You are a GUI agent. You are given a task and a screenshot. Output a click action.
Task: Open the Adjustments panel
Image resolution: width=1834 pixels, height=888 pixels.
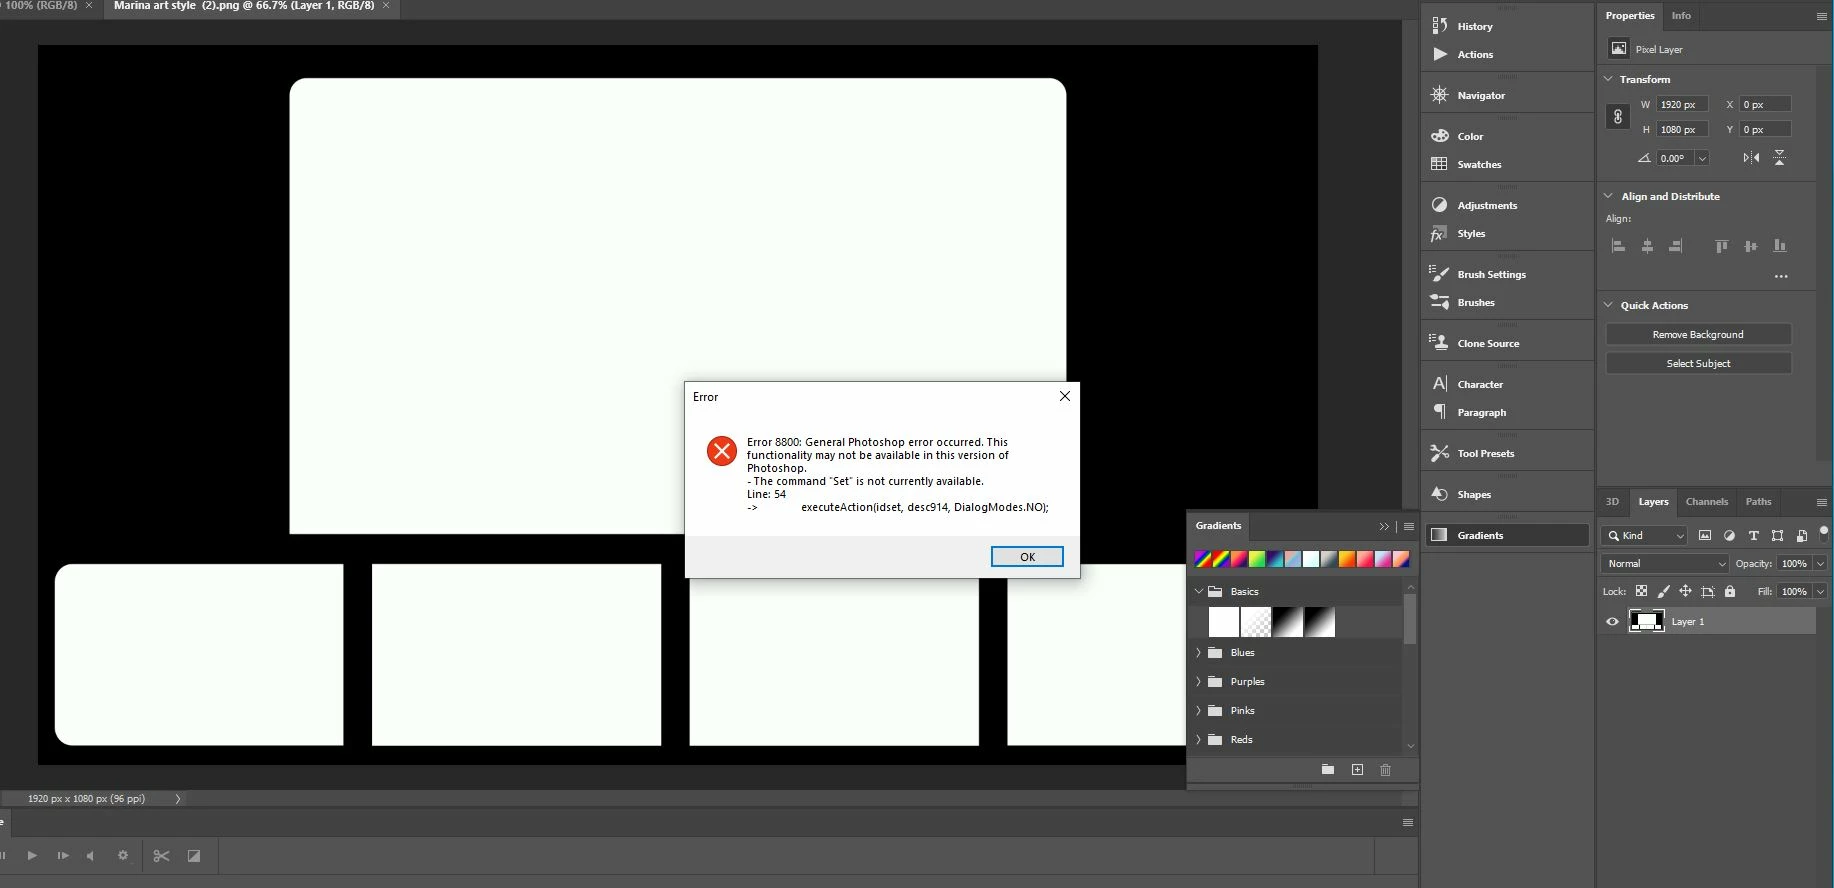[x=1487, y=205]
